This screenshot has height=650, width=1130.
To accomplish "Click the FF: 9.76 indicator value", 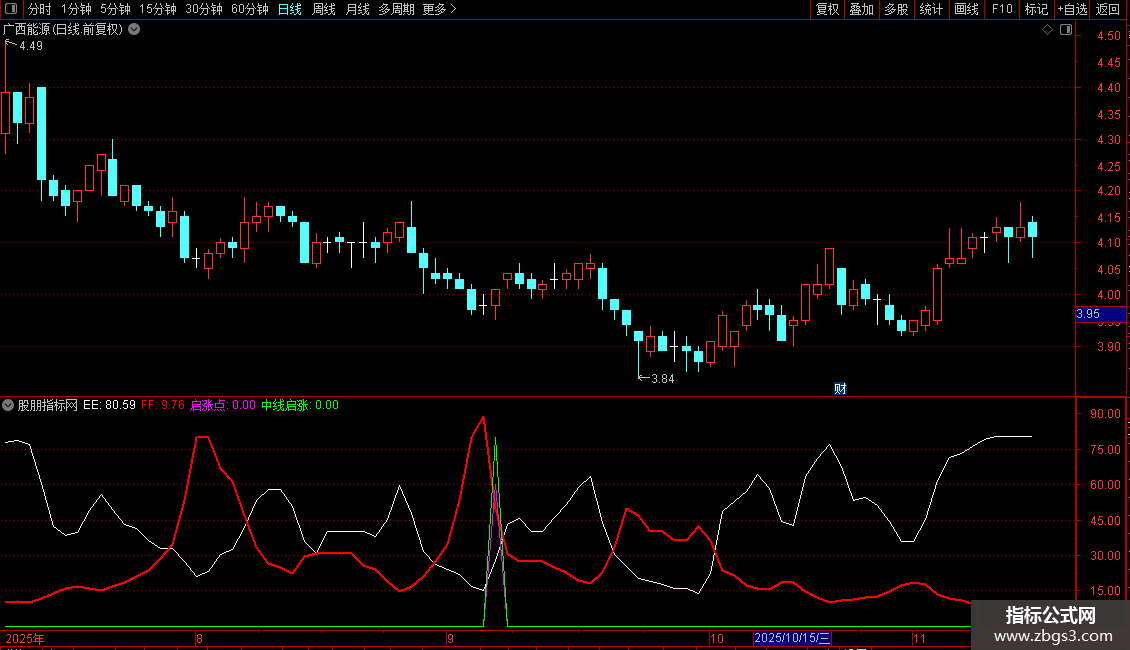I will coord(163,405).
